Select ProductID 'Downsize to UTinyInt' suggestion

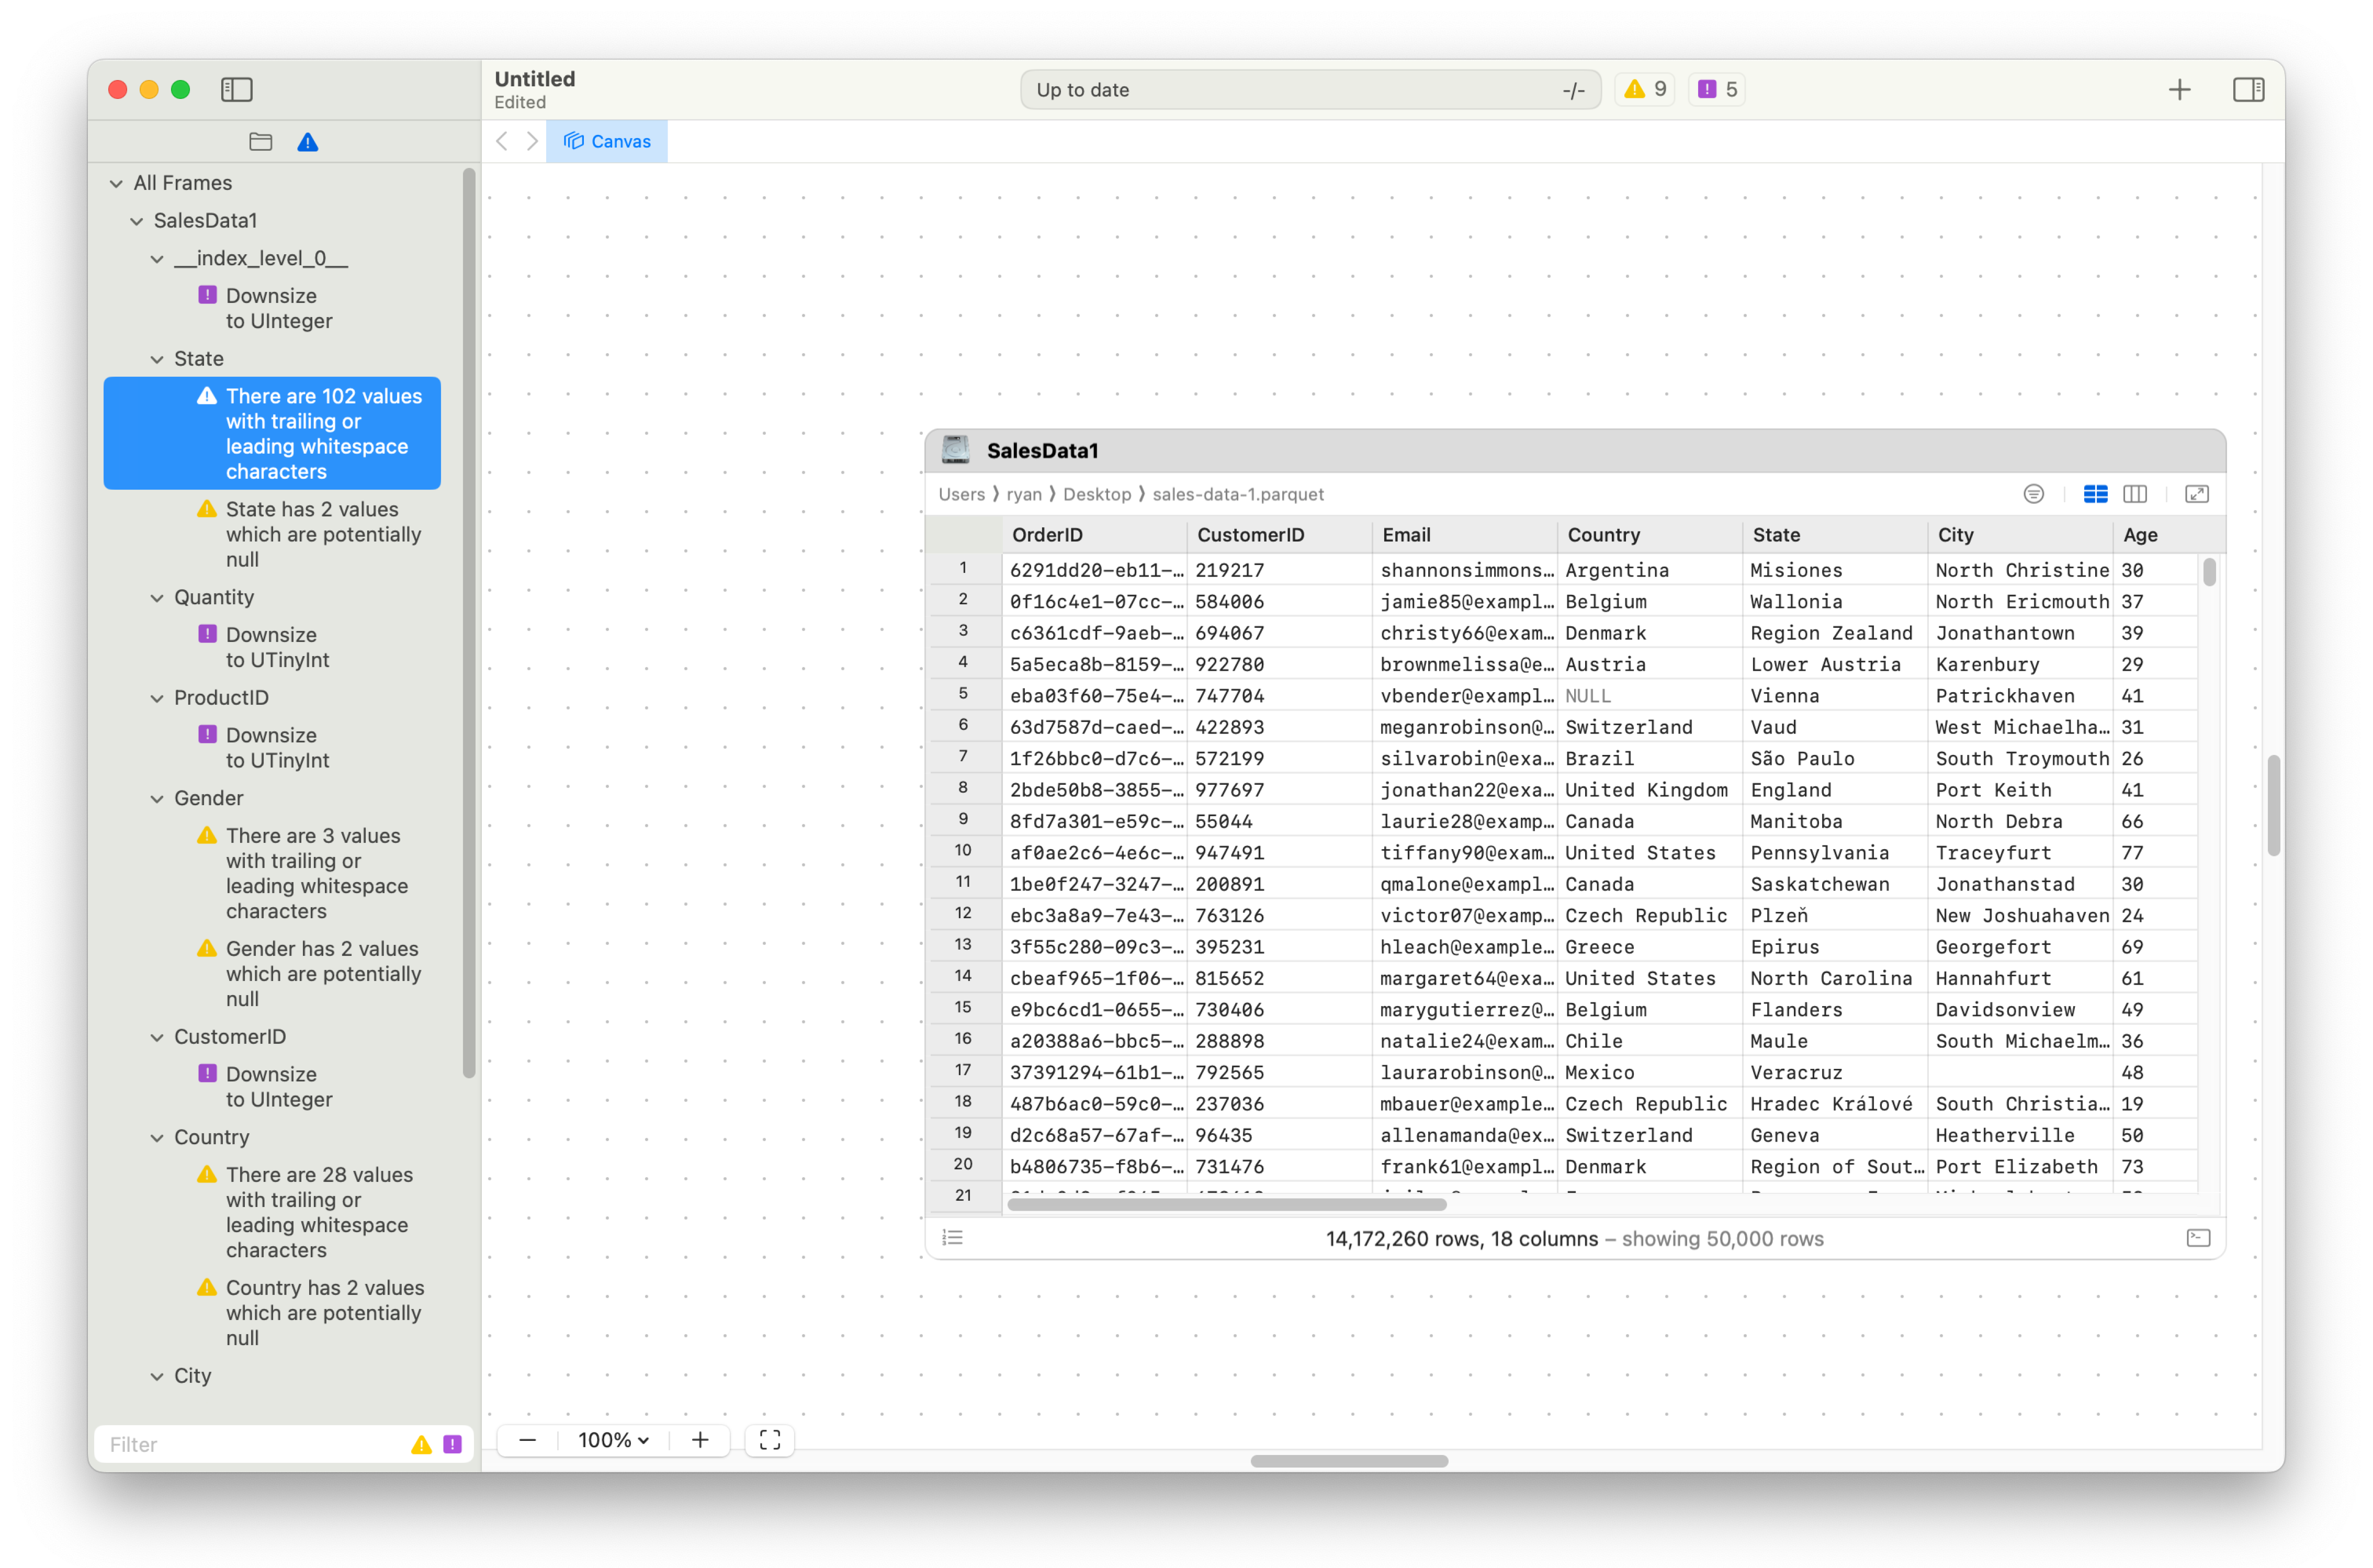(272, 747)
